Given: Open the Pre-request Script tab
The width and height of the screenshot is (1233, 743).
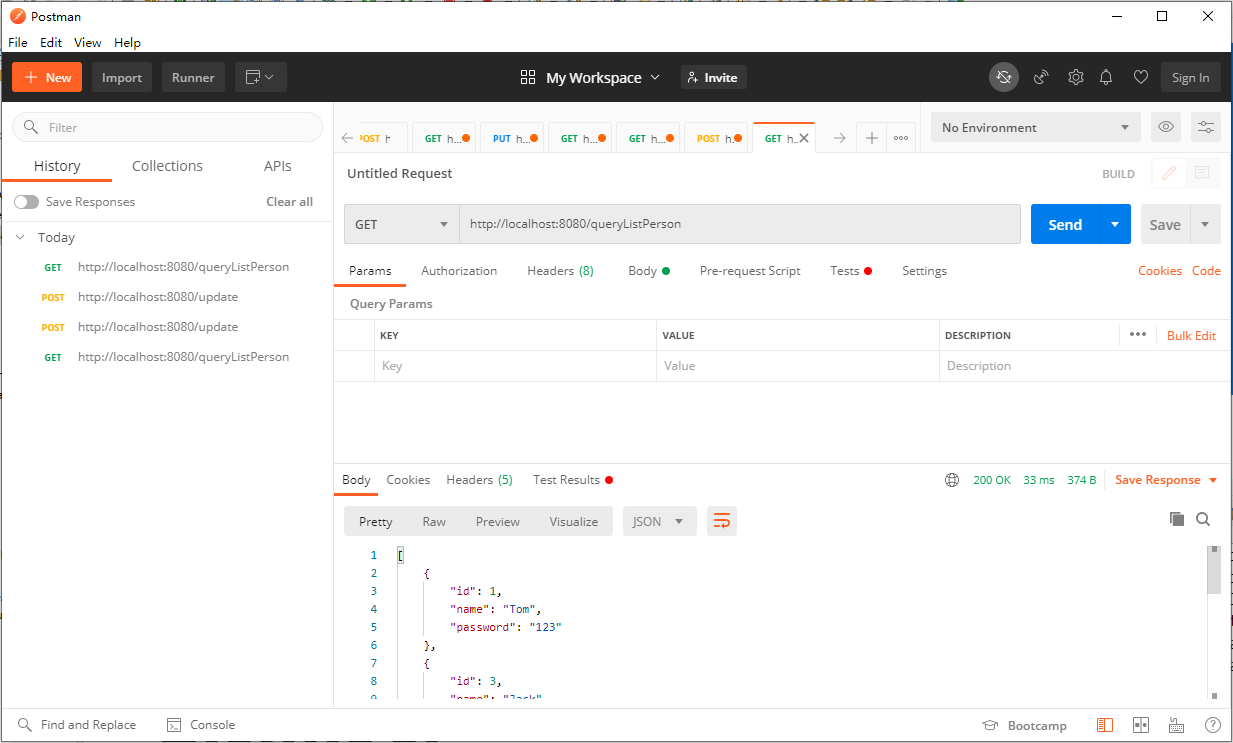Looking at the screenshot, I should 750,271.
